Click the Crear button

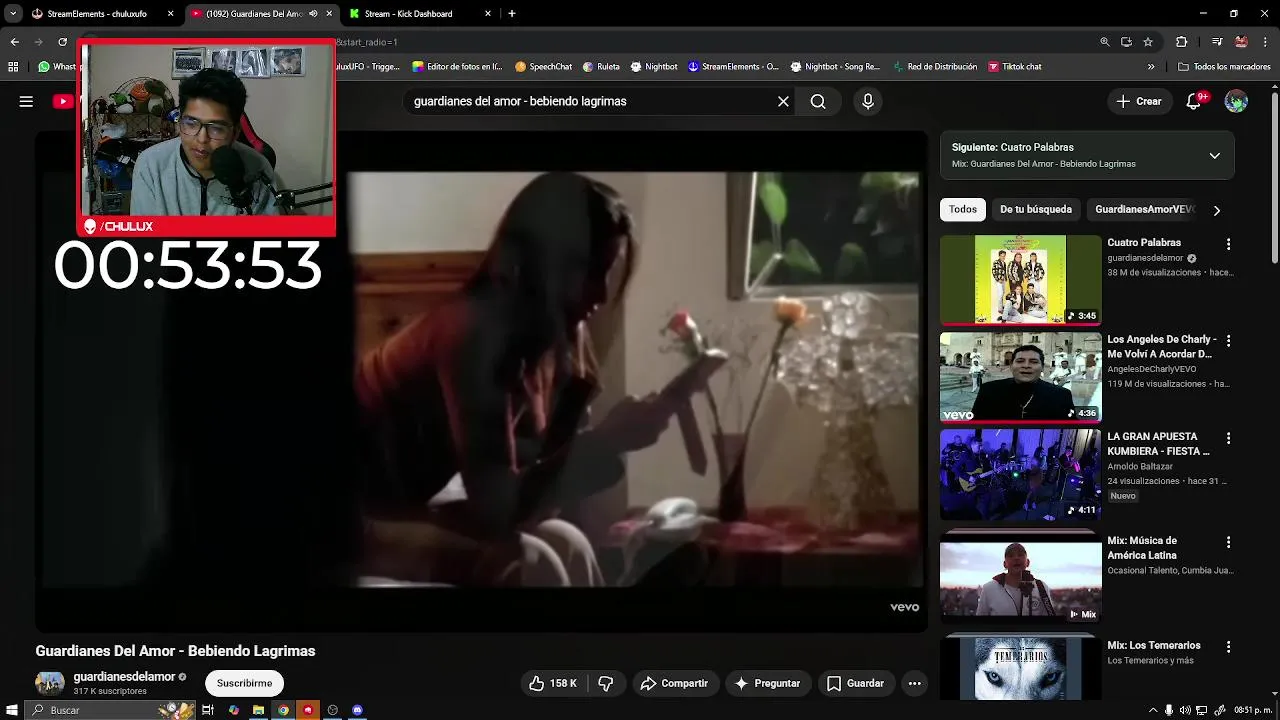click(1139, 101)
